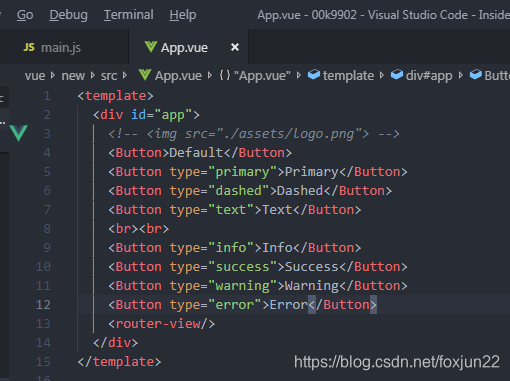
Task: Expand the arrow after template breadcrumb
Action: tap(382, 76)
